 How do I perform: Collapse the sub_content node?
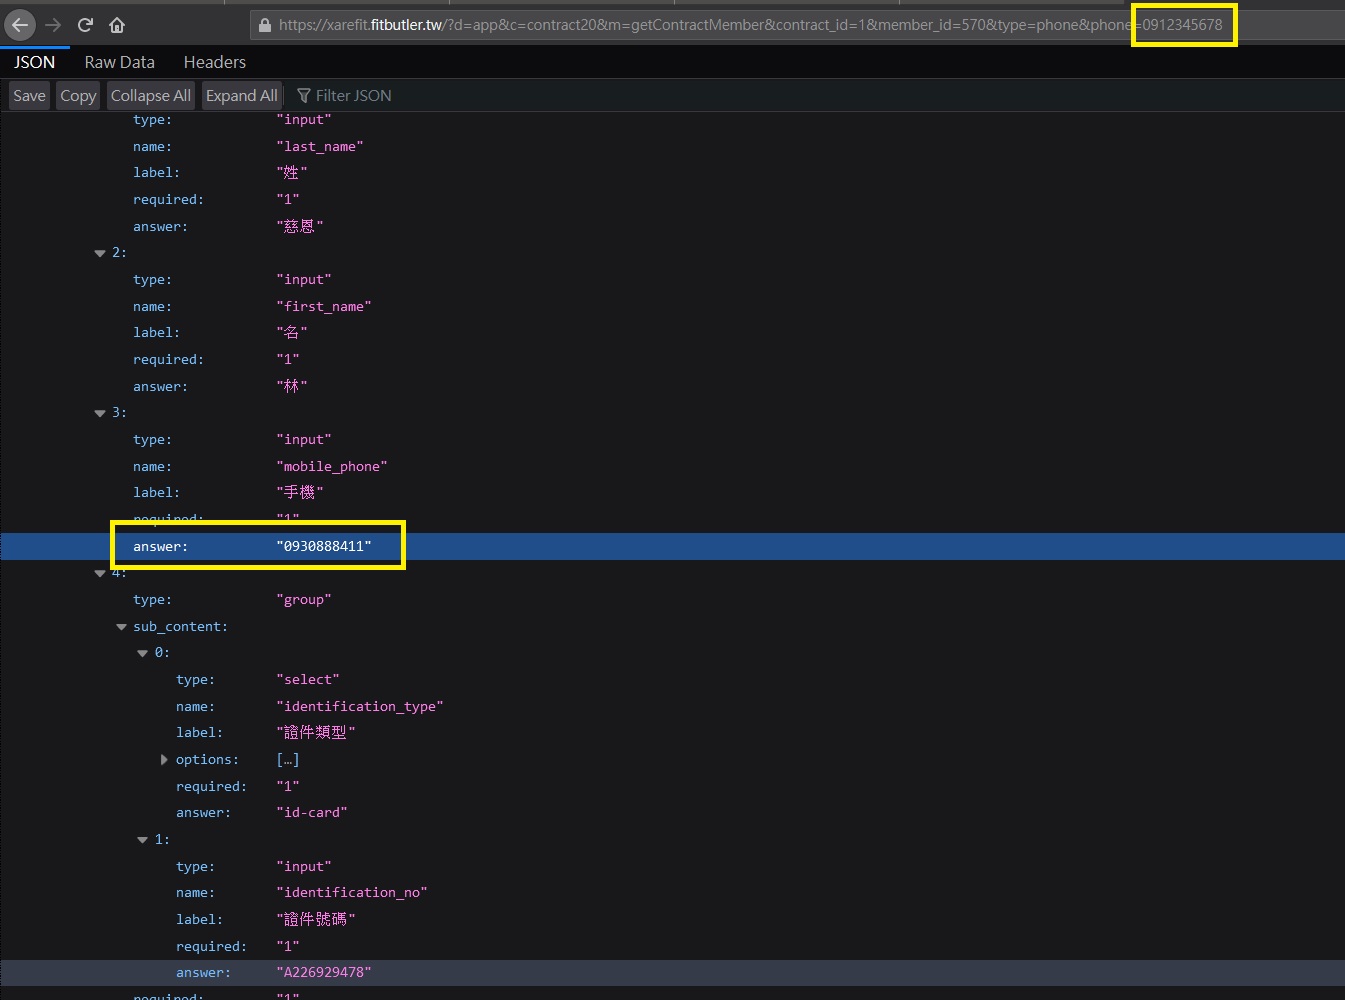point(121,627)
